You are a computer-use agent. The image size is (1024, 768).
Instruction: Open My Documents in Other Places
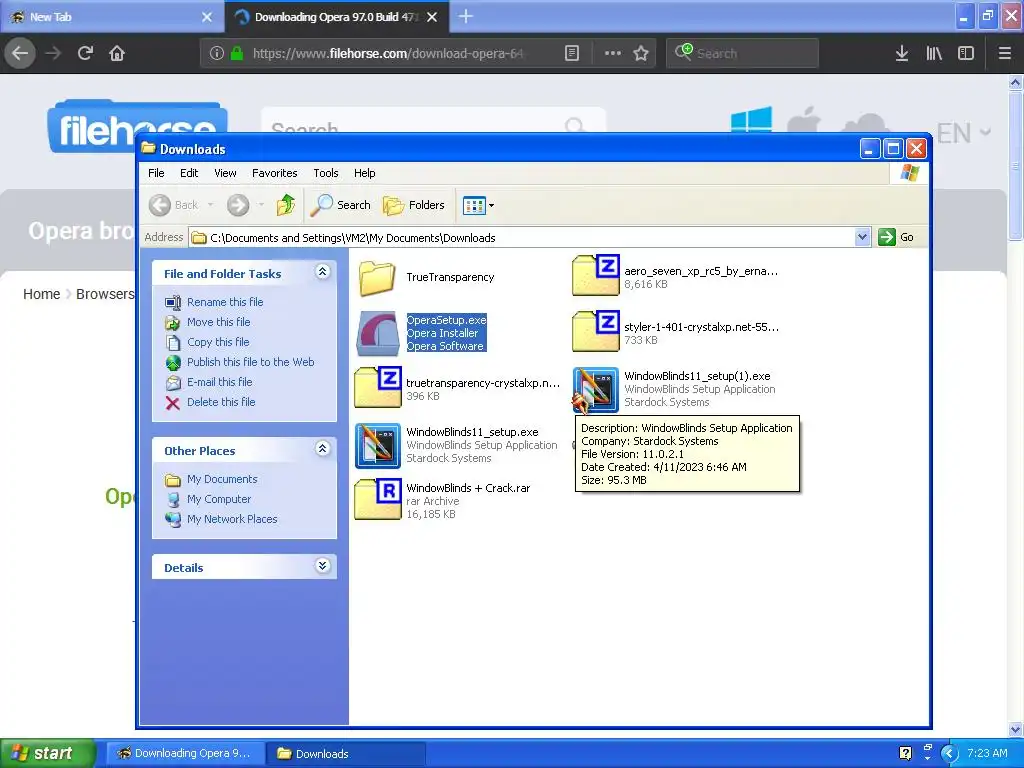pos(222,479)
